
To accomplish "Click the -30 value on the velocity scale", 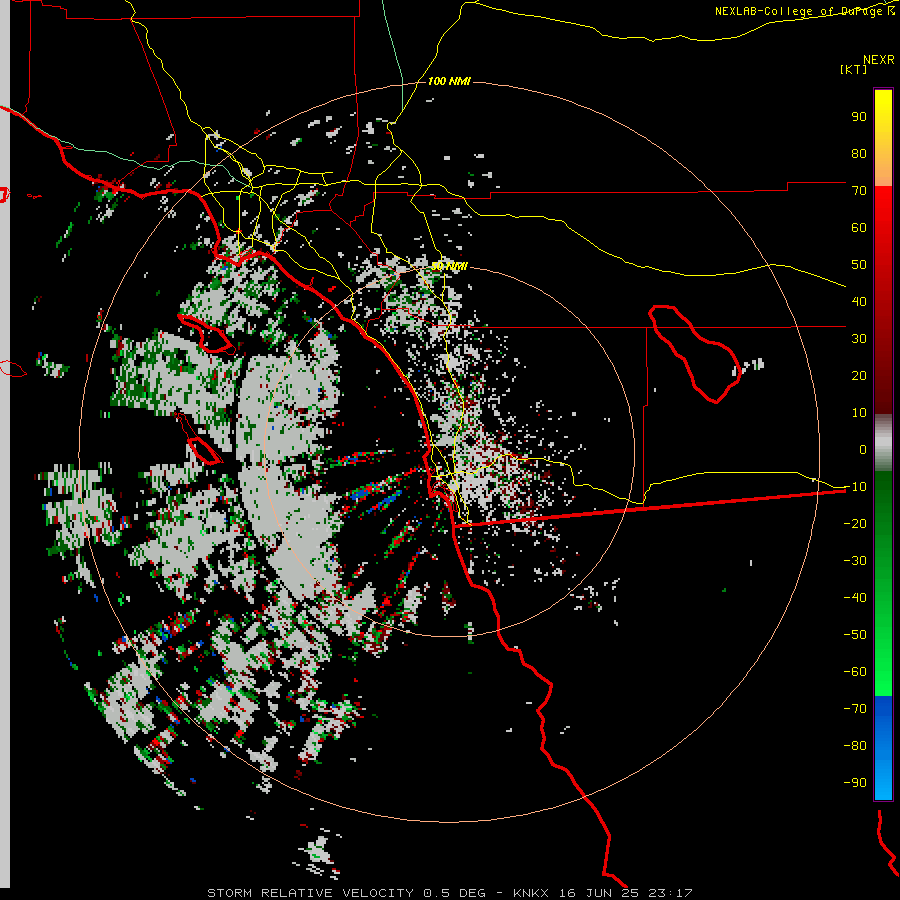I will (x=855, y=561).
